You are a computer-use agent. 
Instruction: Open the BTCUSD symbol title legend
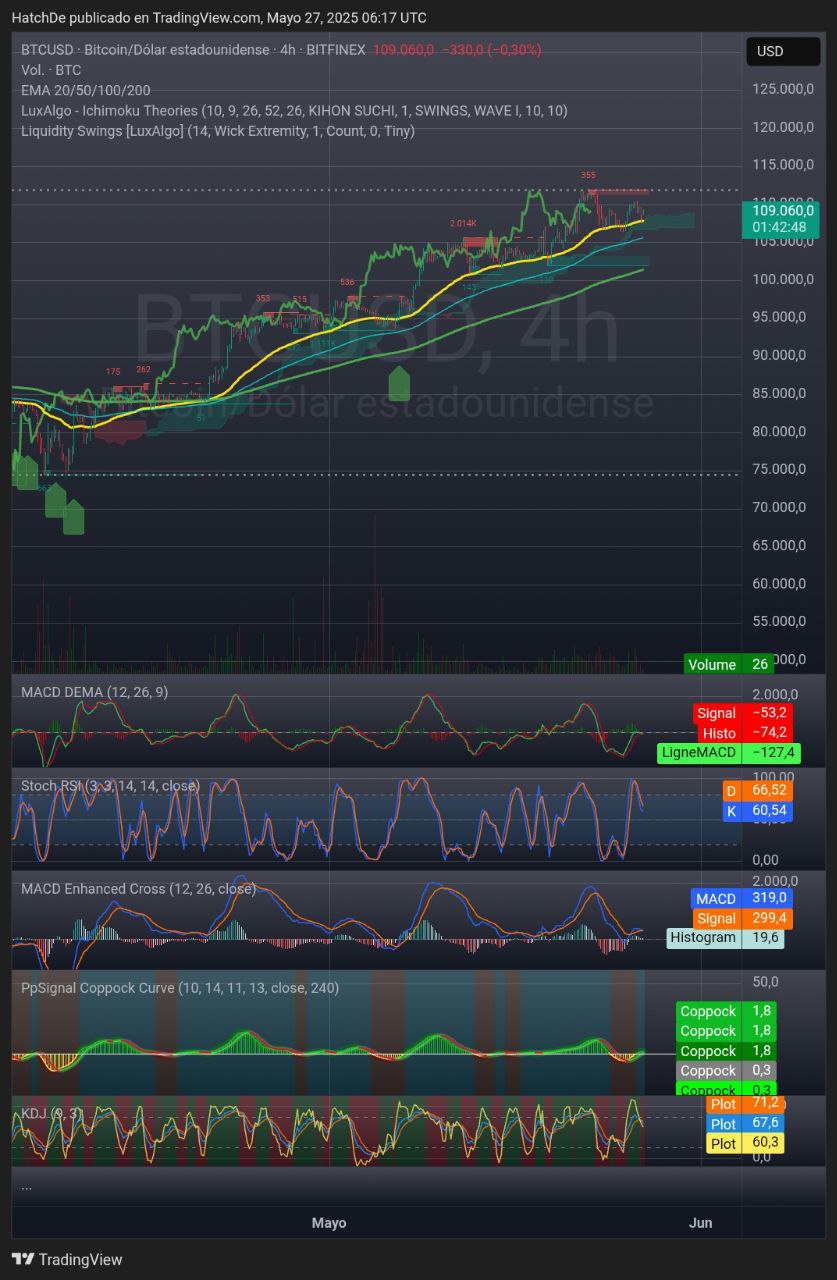click(x=193, y=49)
